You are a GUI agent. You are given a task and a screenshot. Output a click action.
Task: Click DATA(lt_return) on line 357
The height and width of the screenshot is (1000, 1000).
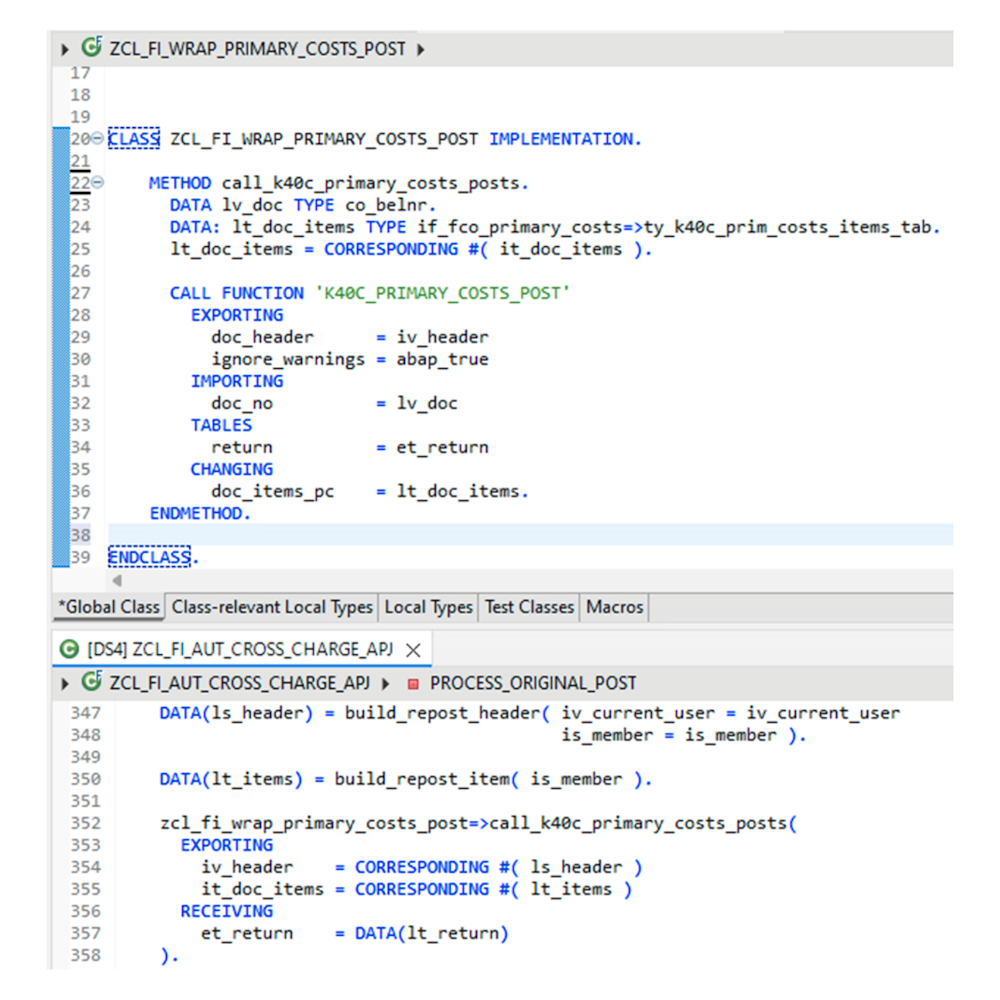[432, 933]
